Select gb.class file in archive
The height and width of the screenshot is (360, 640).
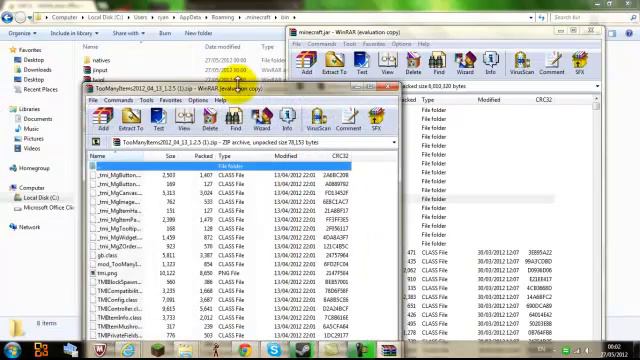(107, 255)
